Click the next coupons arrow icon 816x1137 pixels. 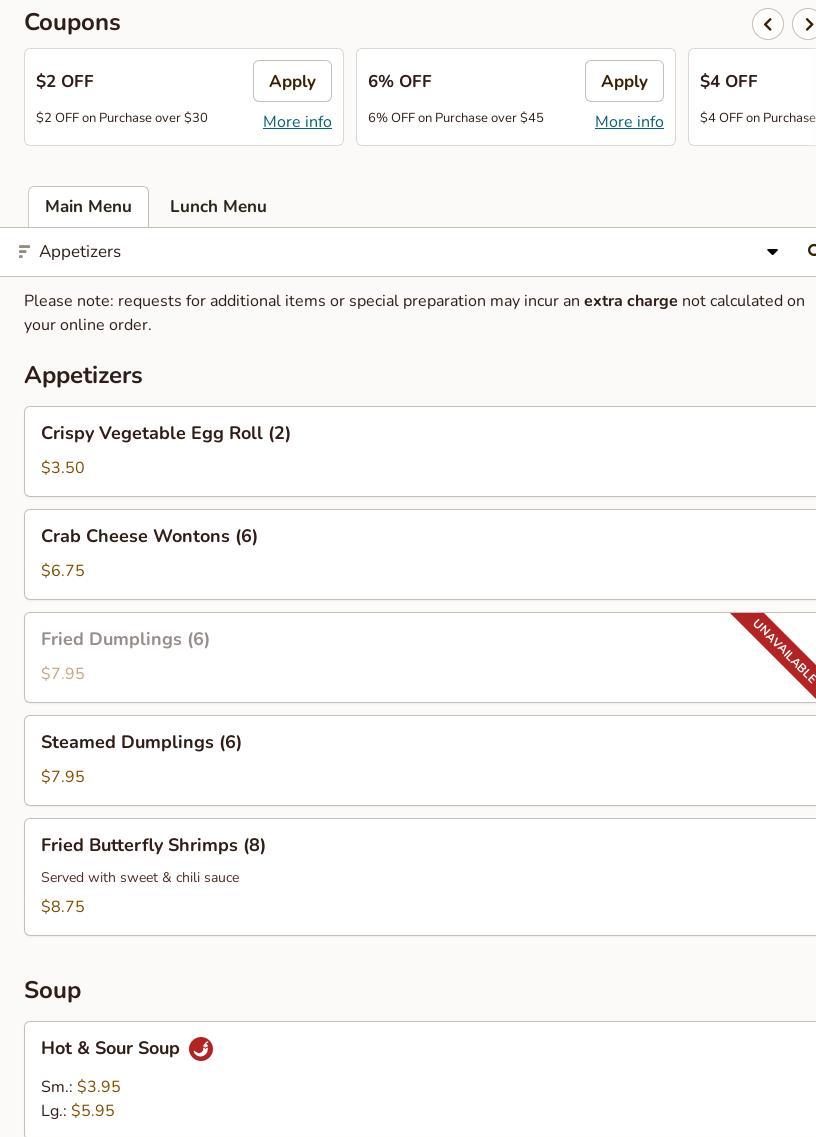[806, 24]
